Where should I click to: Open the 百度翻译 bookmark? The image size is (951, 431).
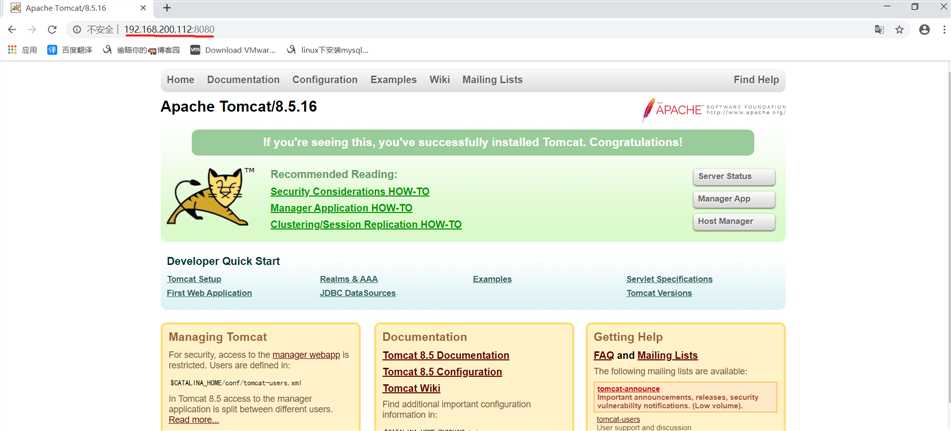70,50
